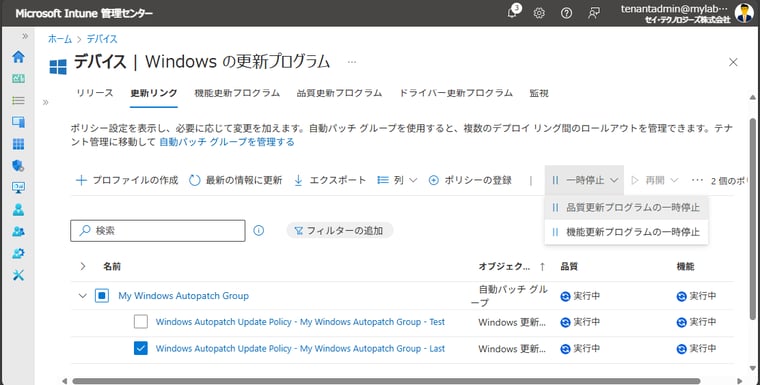Image resolution: width=760 pixels, height=385 pixels.
Task: Click the ホーム breadcrumb link
Action: [x=60, y=39]
